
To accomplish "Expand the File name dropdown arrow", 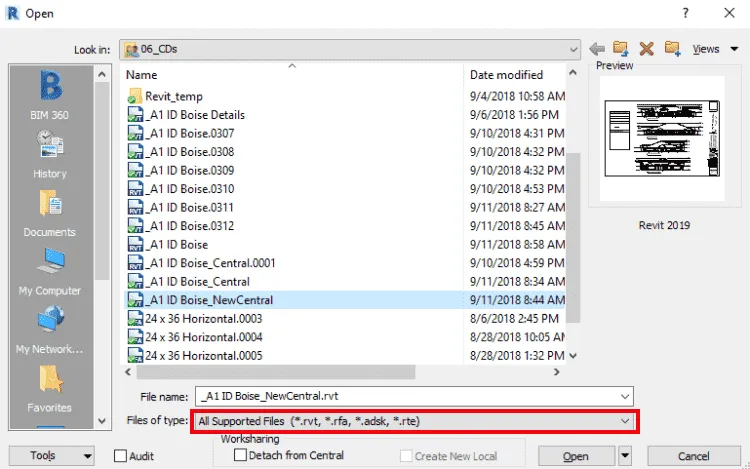I will click(625, 396).
